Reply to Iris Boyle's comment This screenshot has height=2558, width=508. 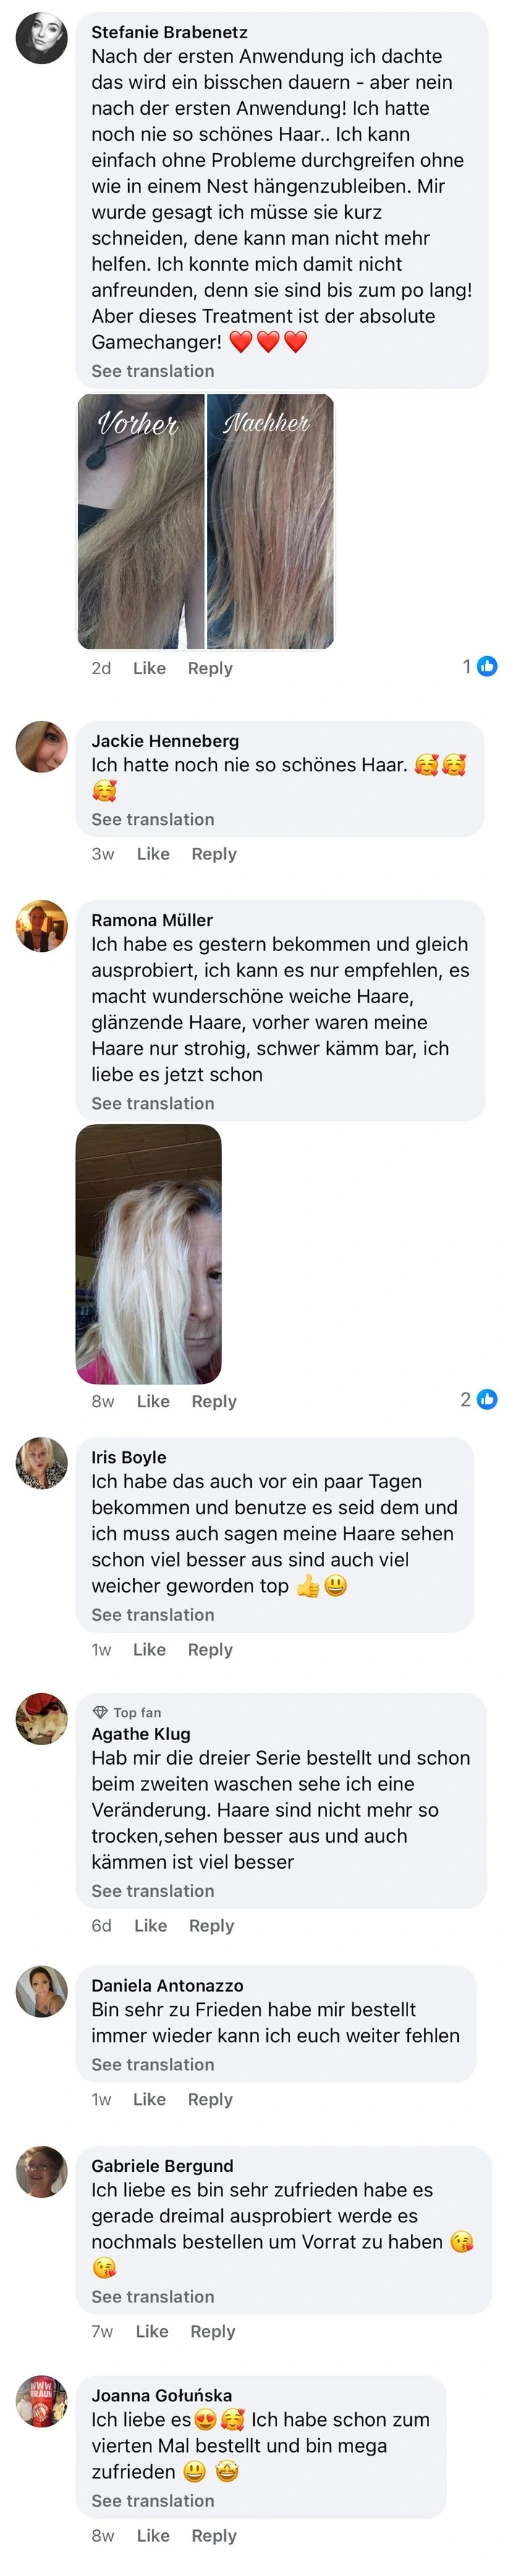tap(210, 1649)
